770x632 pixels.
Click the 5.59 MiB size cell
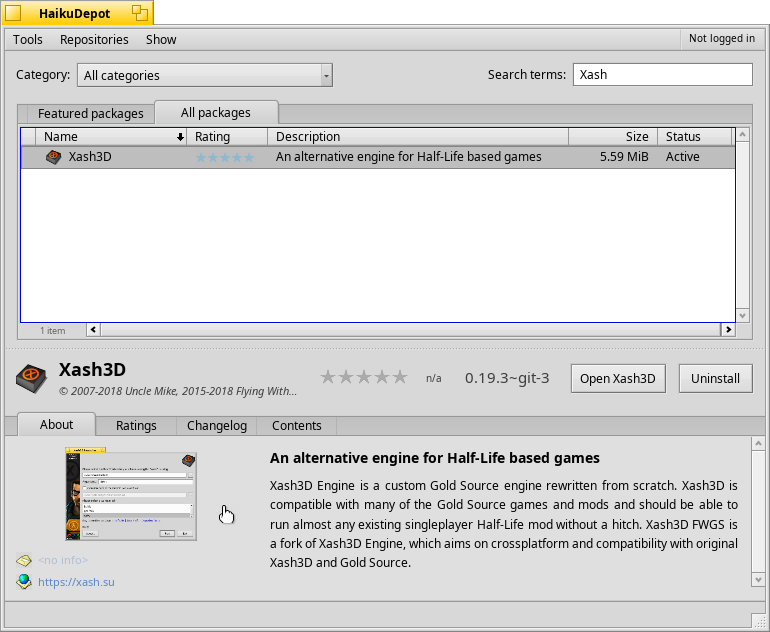(x=624, y=157)
